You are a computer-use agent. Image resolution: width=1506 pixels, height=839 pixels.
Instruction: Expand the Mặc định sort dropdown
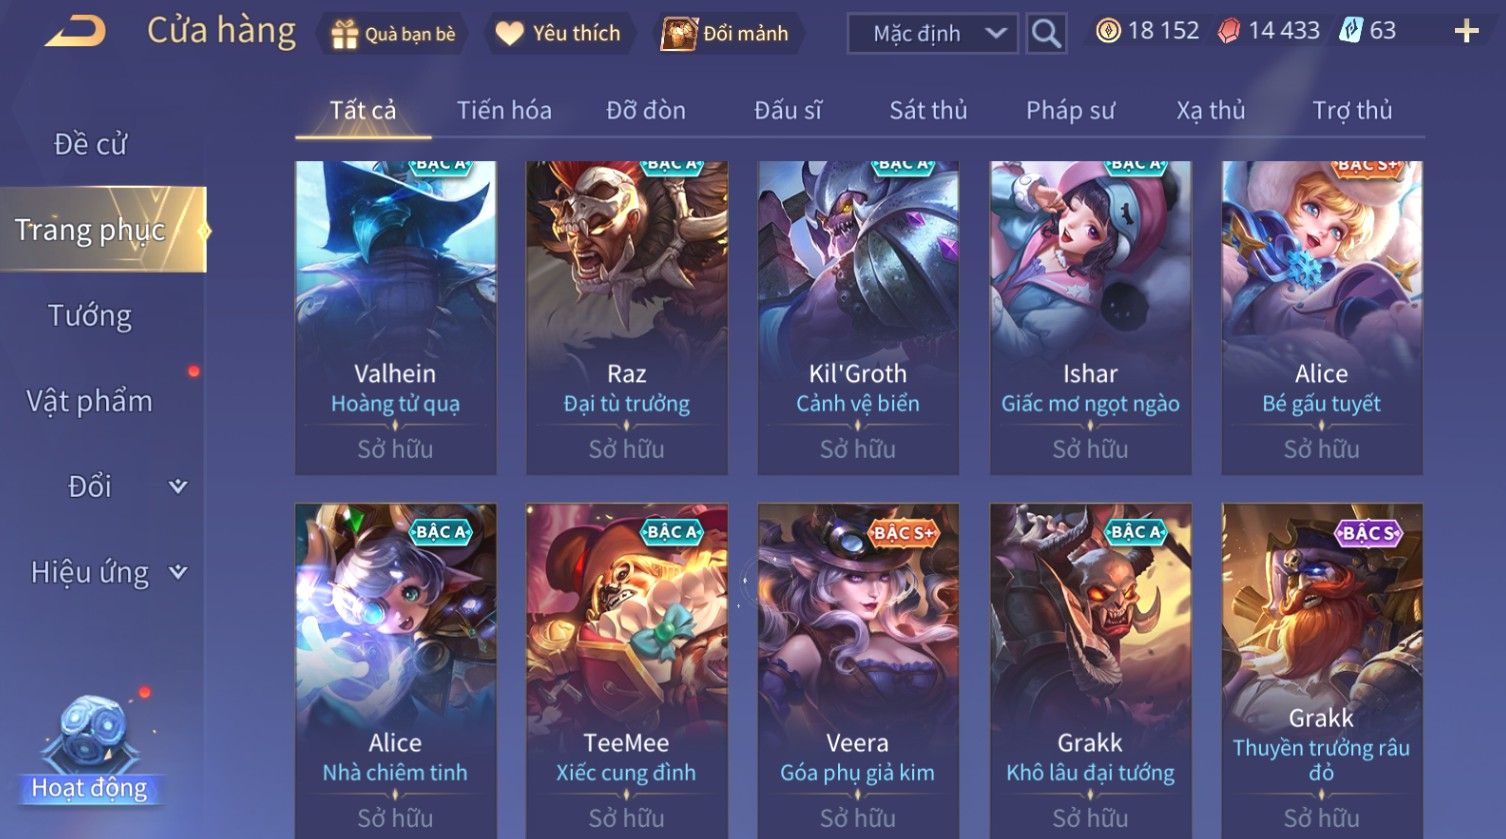pos(933,34)
